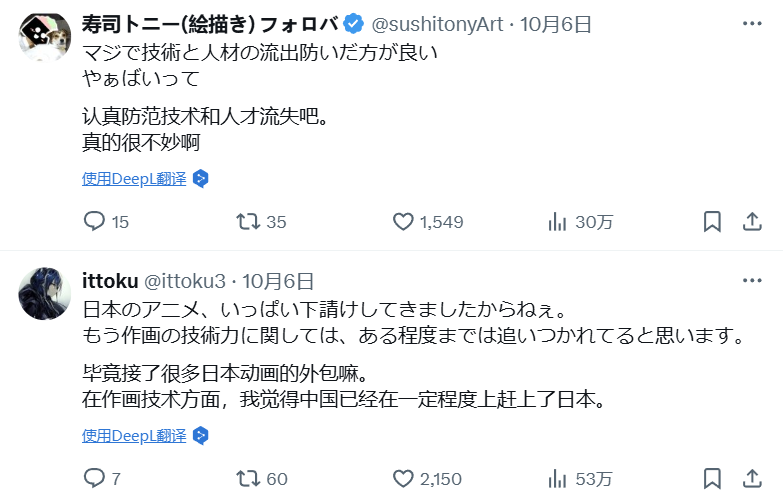Share the ittoku tweet

tap(752, 478)
